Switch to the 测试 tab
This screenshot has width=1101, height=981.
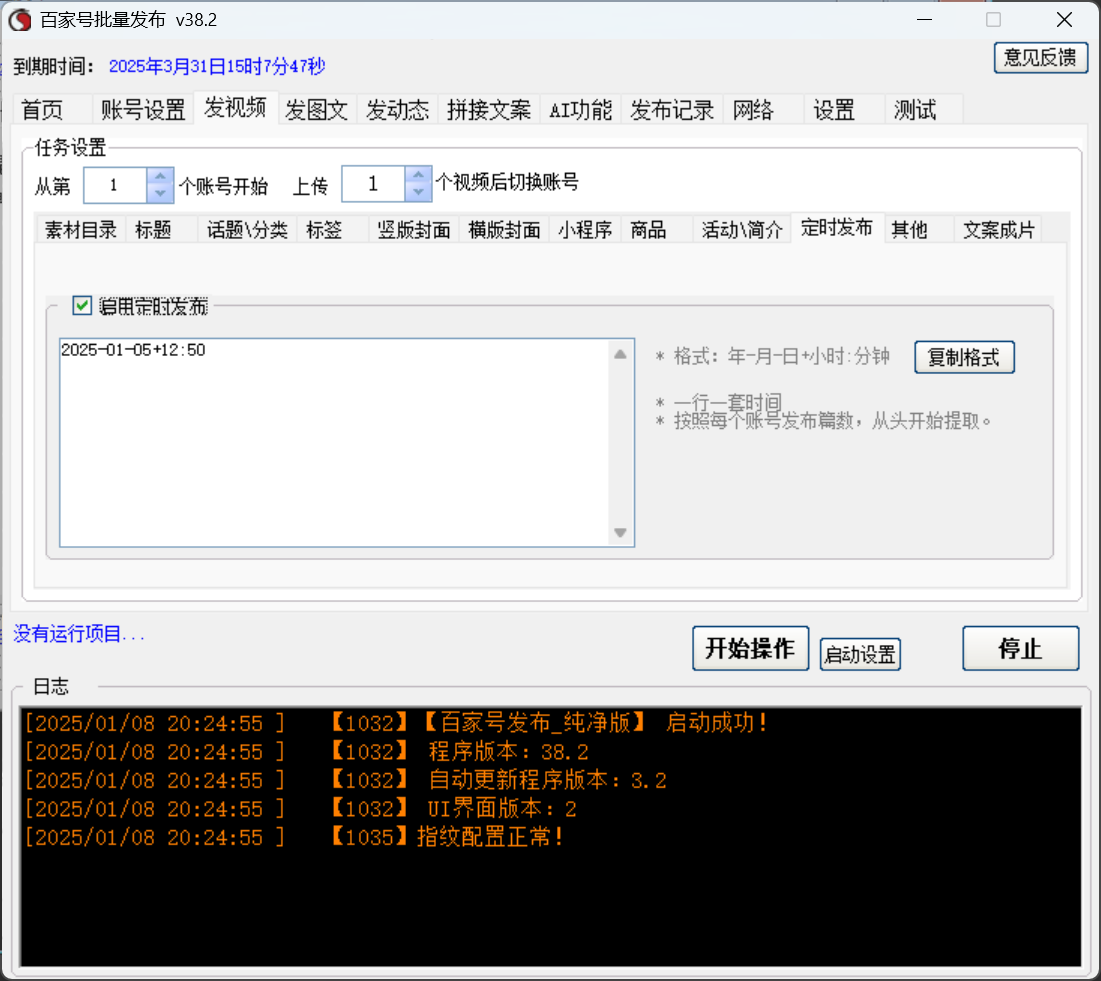click(923, 110)
